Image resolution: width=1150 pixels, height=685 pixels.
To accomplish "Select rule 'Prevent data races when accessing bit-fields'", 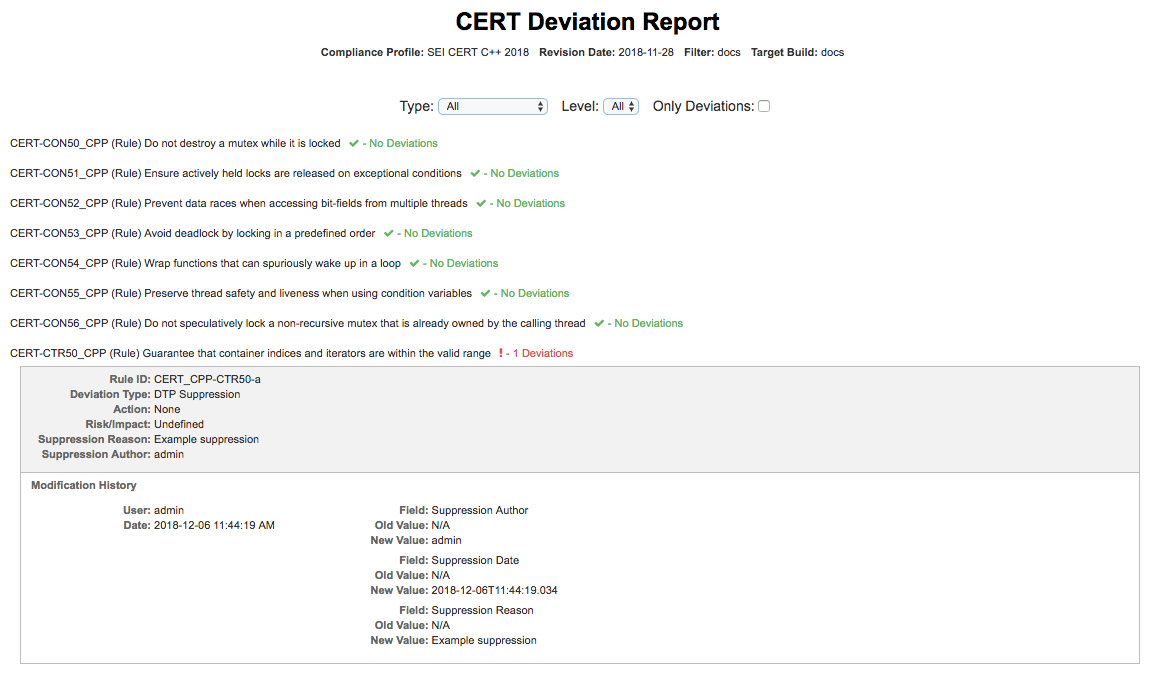I will point(306,204).
